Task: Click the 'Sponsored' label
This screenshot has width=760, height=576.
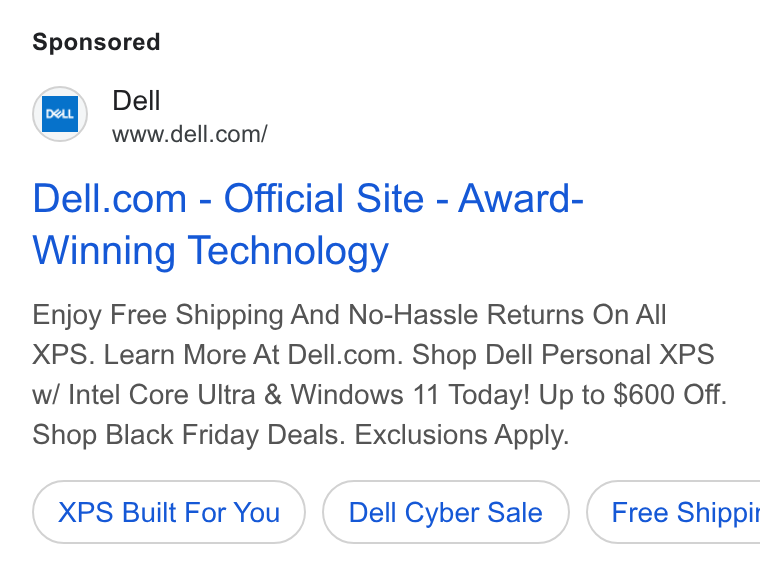Action: [x=96, y=42]
